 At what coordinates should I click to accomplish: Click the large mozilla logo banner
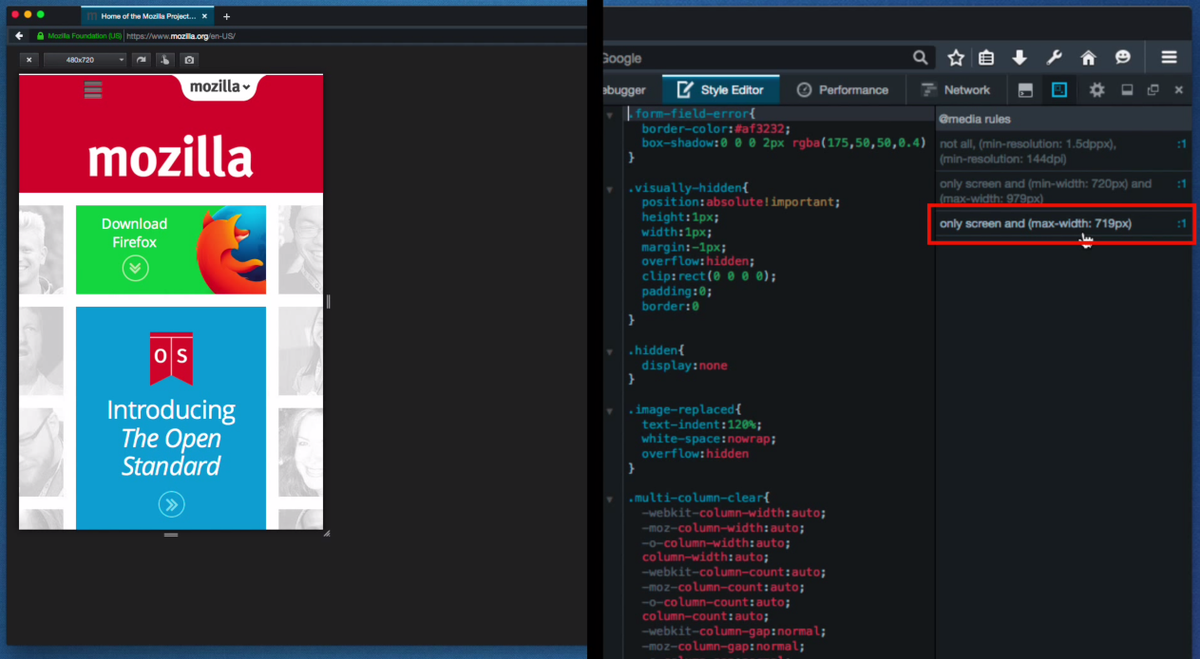(x=171, y=158)
